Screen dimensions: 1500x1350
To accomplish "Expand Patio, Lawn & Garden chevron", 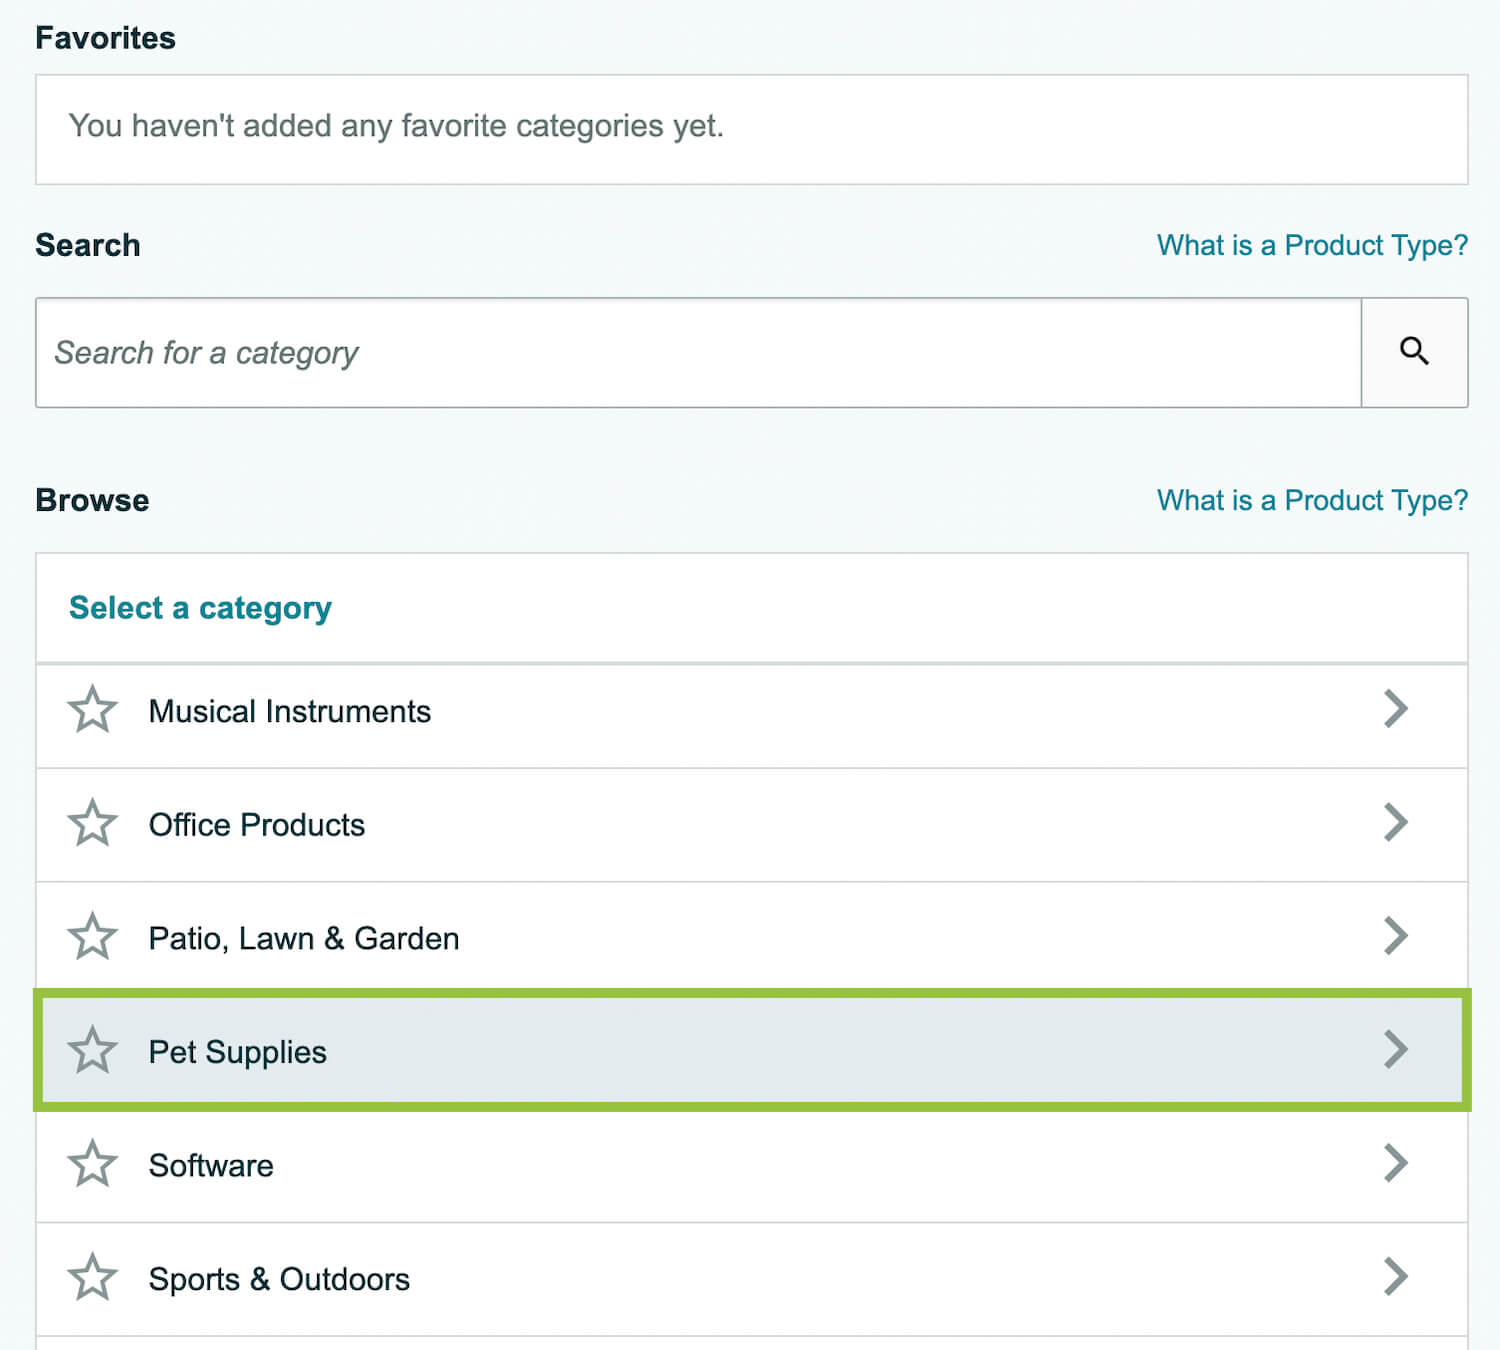I will 1396,936.
